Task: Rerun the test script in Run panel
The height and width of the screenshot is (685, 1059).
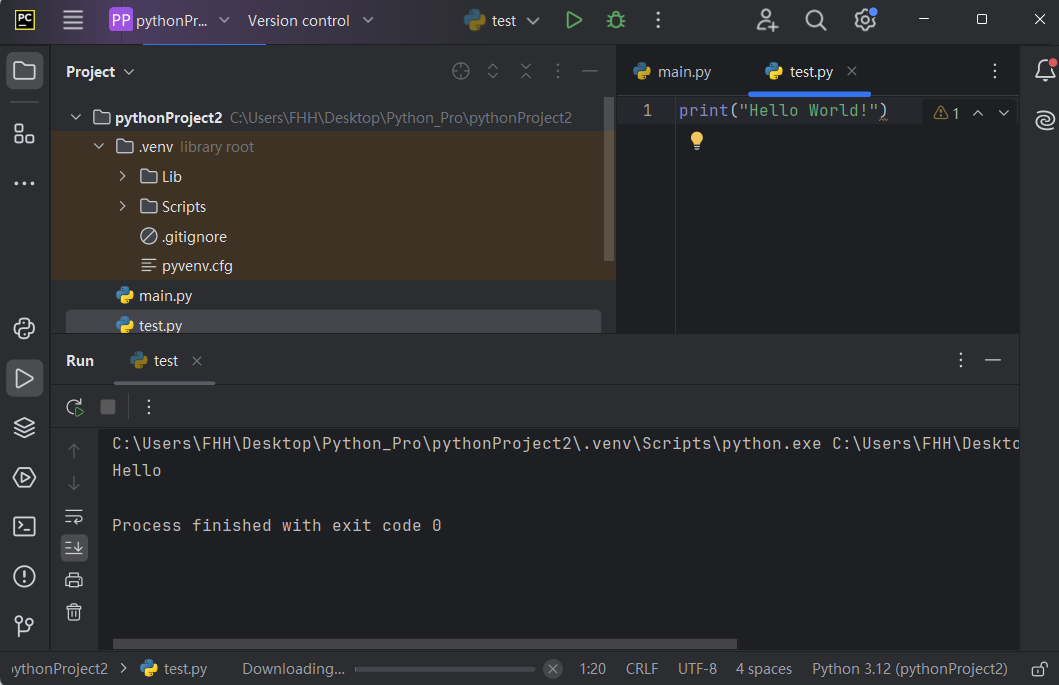Action: [x=74, y=407]
